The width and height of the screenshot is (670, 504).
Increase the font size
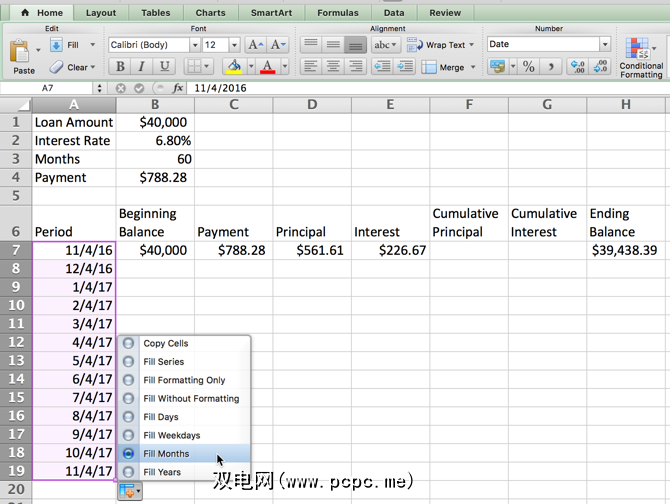255,45
